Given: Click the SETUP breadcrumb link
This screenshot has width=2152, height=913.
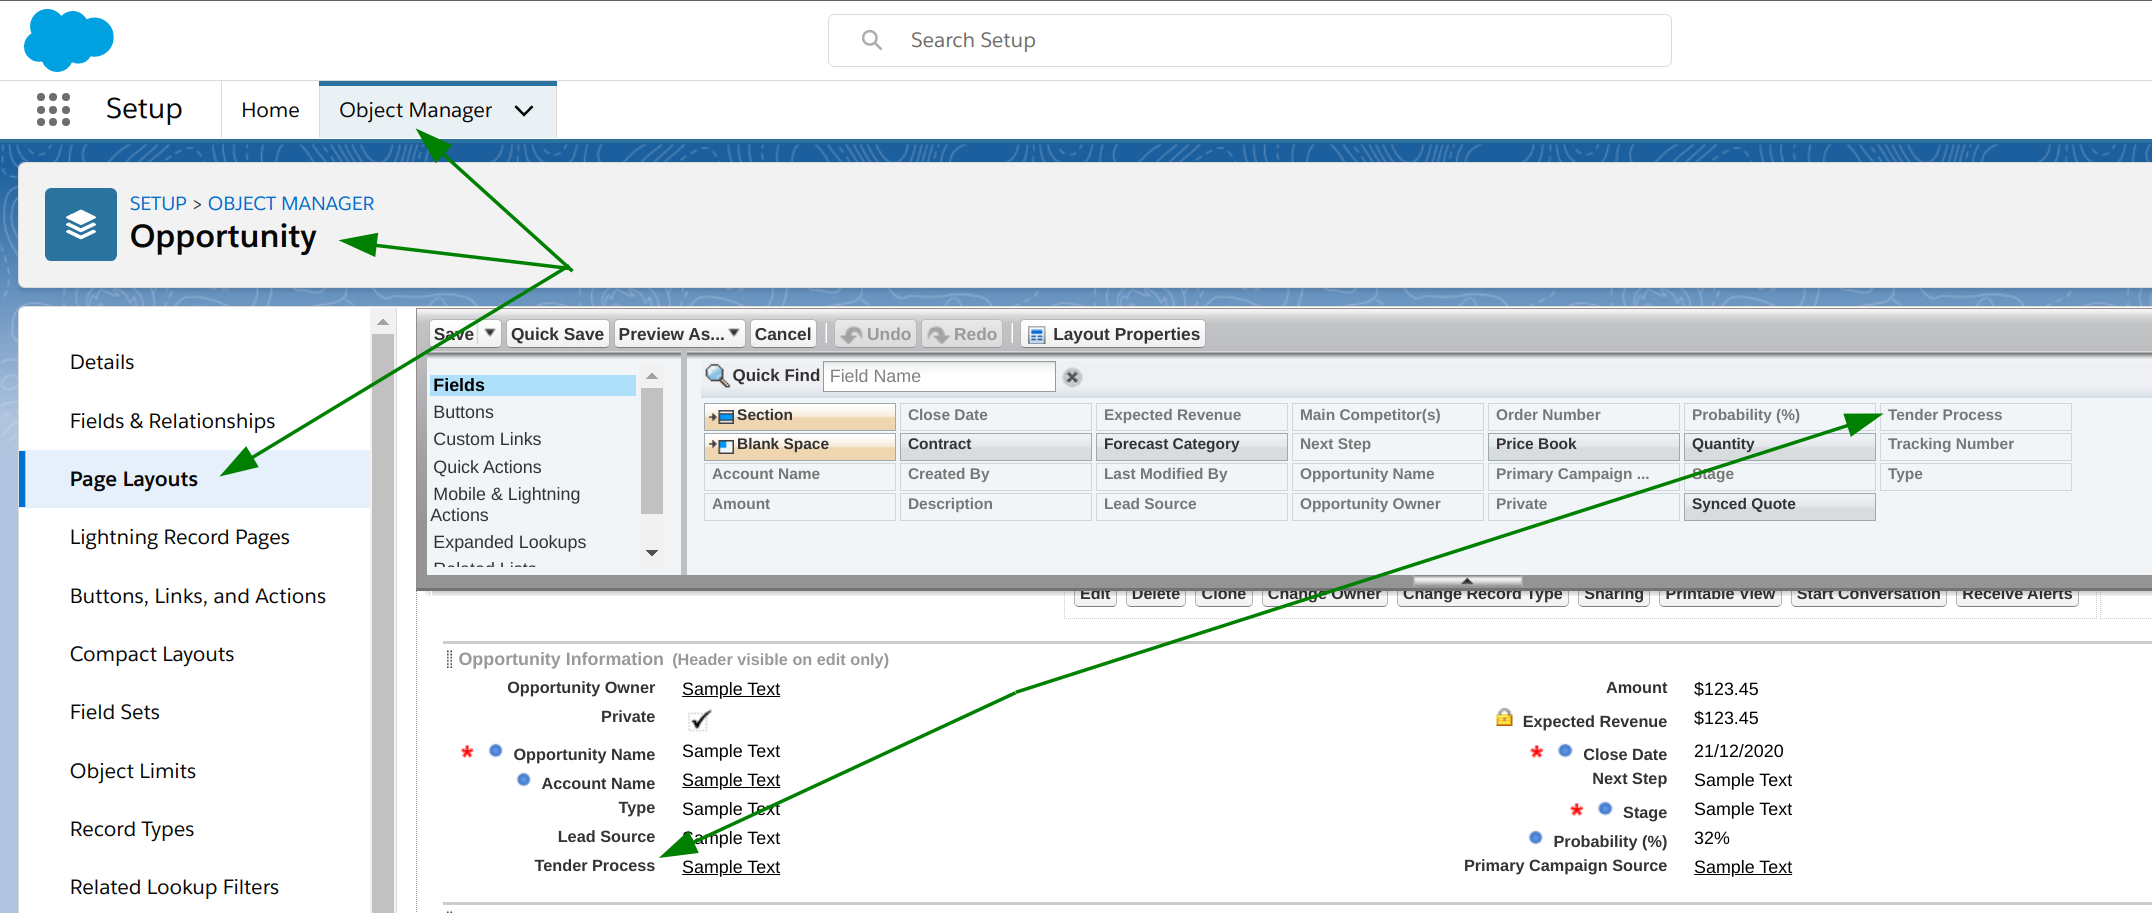Looking at the screenshot, I should 158,203.
